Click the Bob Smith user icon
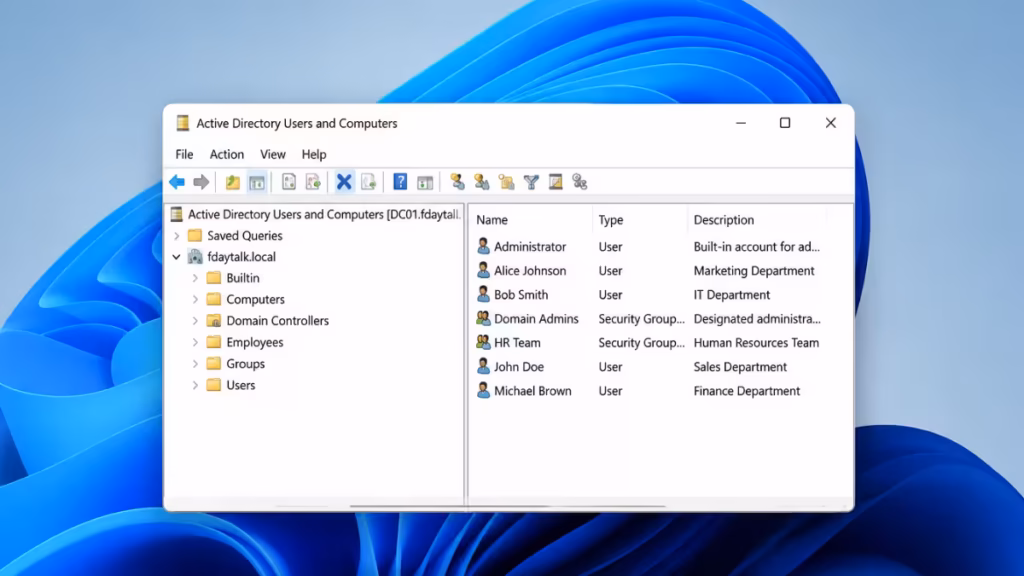This screenshot has width=1024, height=576. tap(483, 295)
